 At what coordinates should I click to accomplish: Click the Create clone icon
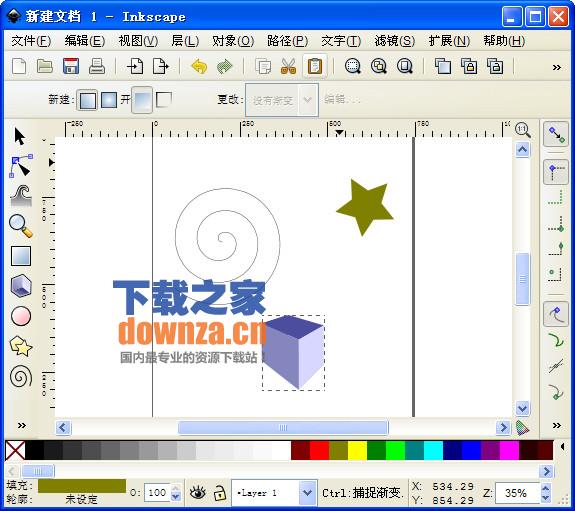coord(469,66)
